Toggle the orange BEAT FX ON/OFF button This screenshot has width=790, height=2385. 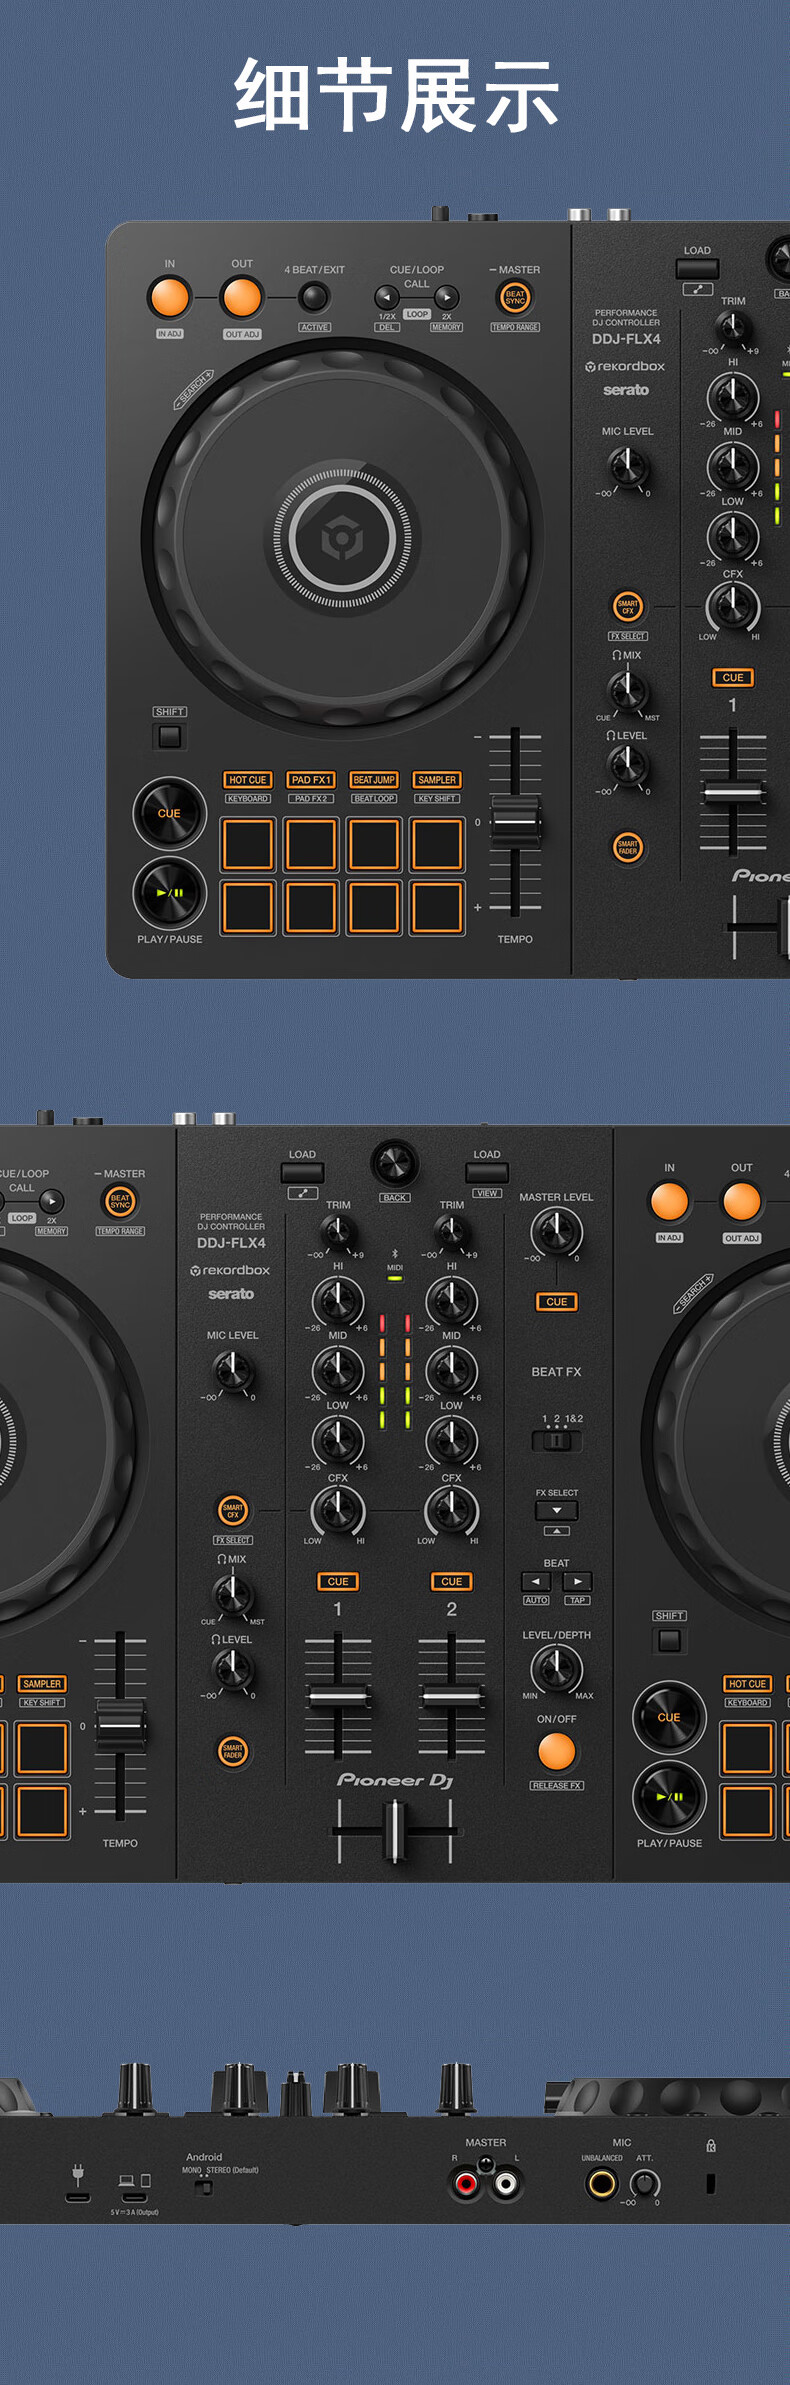(x=556, y=1751)
